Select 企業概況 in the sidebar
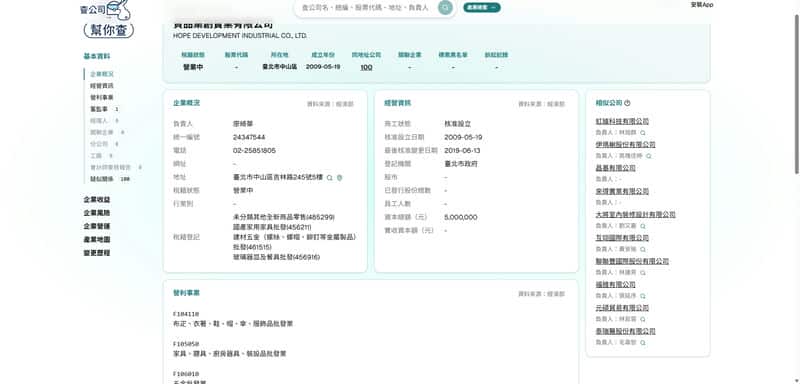800x384 pixels. (102, 74)
